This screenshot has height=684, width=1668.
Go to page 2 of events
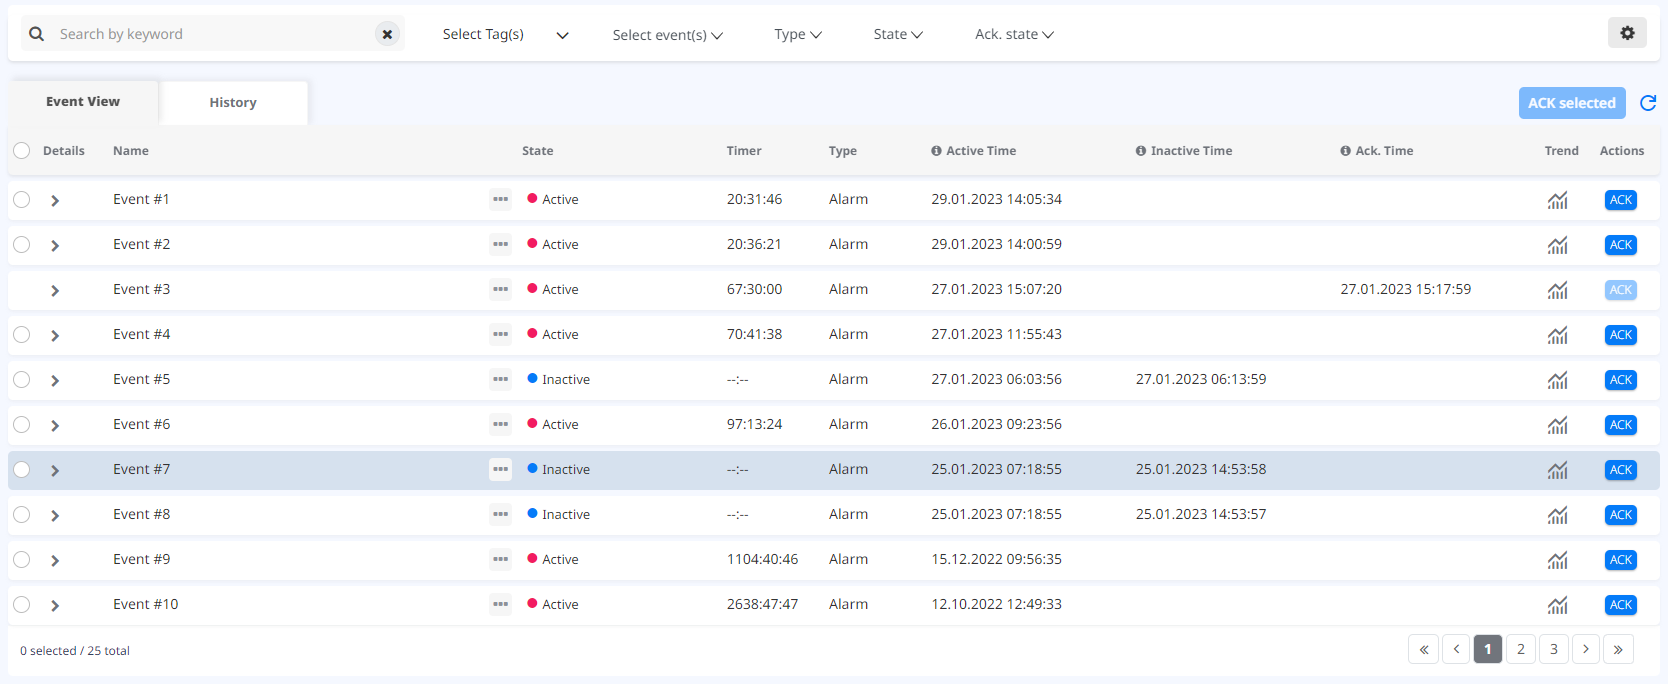(1520, 649)
